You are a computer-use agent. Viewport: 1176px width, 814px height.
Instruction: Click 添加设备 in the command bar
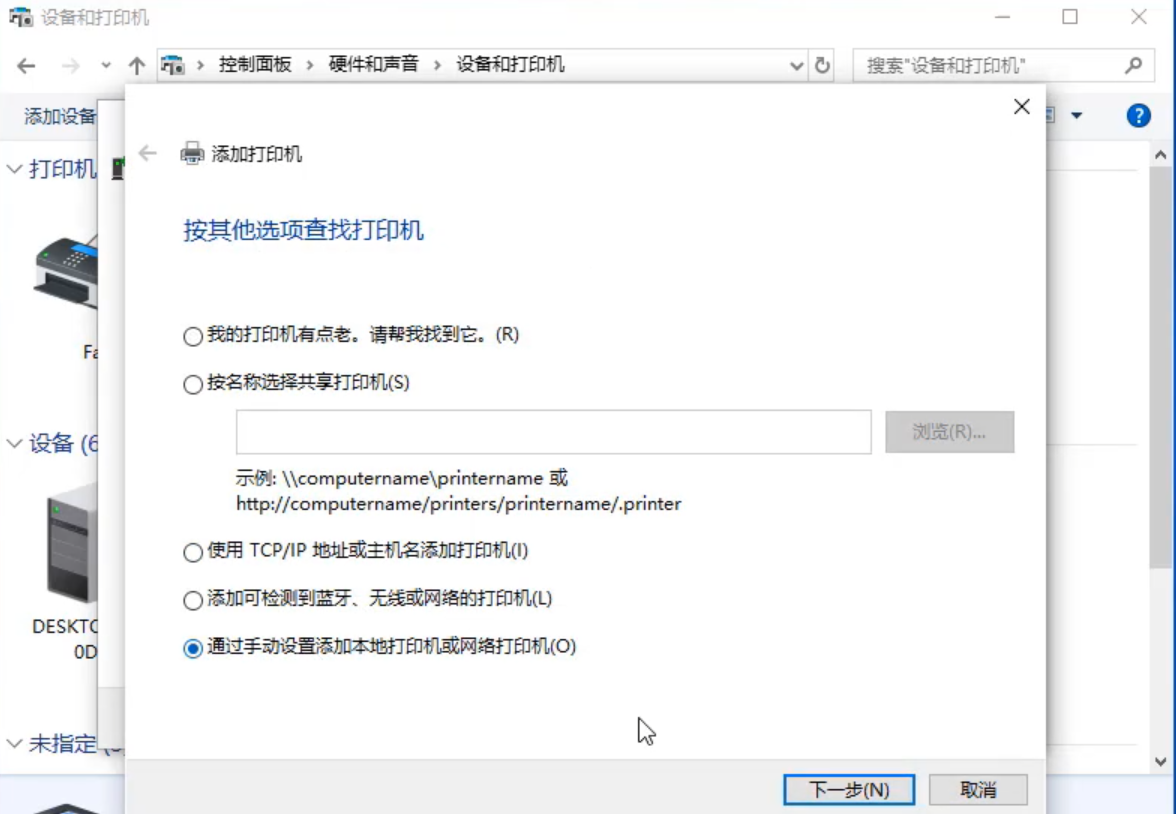[60, 117]
